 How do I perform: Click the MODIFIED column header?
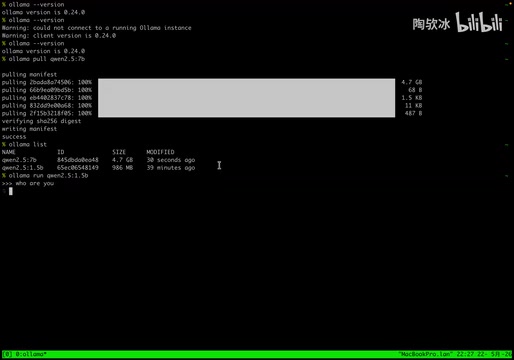(x=160, y=152)
